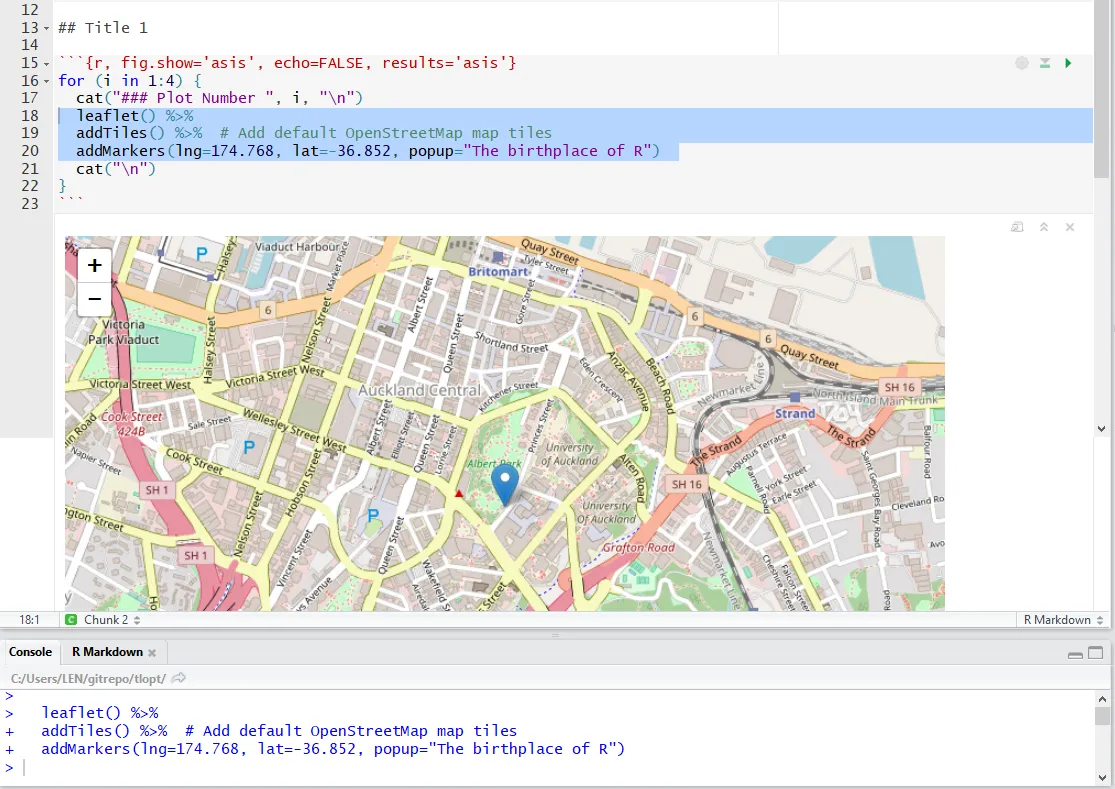
Task: Collapse the chunk output arrows
Action: (x=1044, y=227)
